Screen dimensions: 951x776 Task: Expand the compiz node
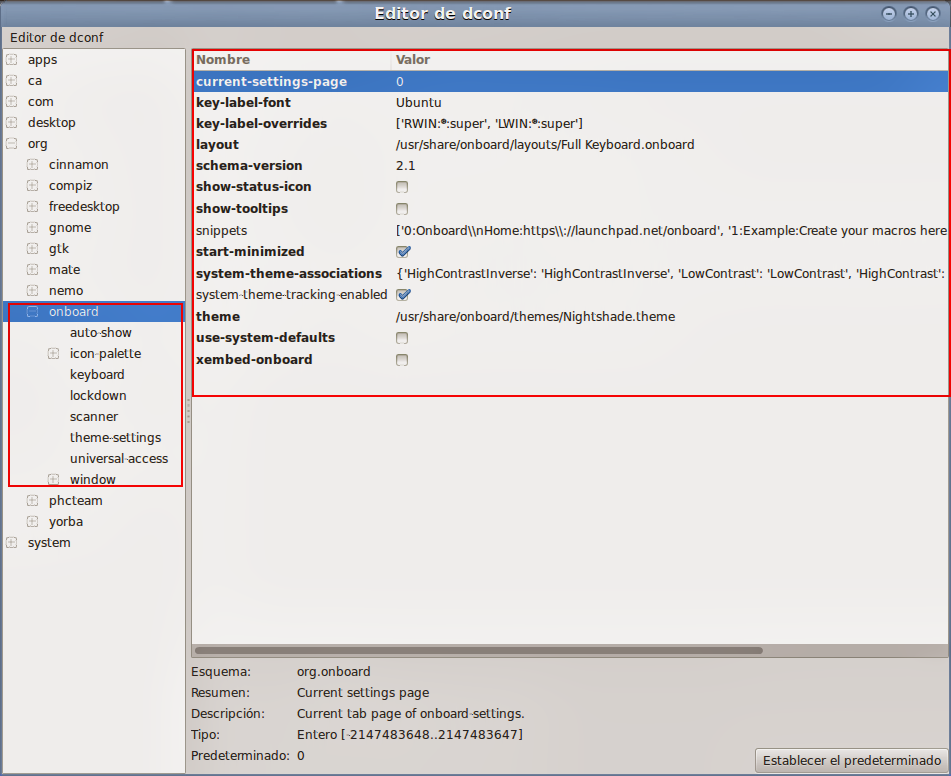pos(33,186)
